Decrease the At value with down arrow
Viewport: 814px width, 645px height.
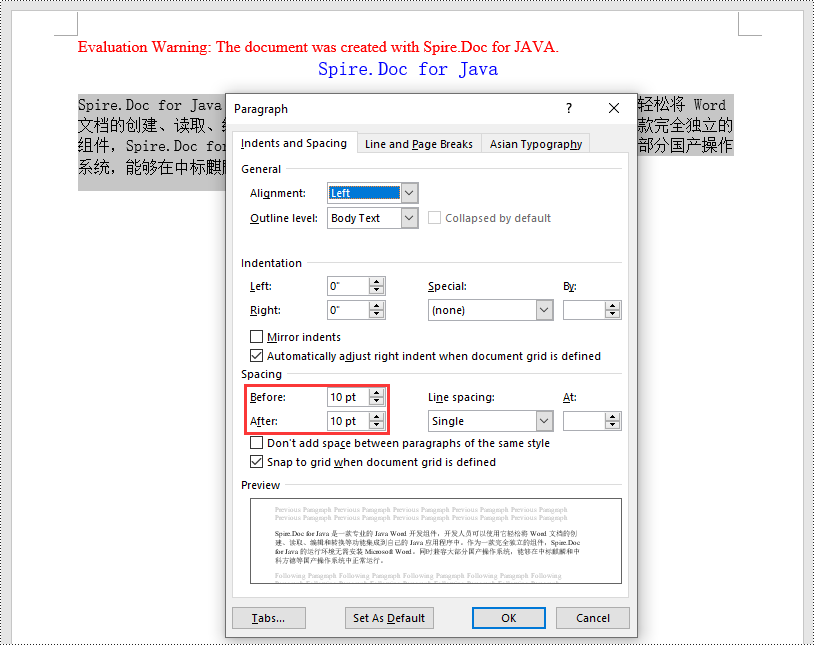click(613, 425)
